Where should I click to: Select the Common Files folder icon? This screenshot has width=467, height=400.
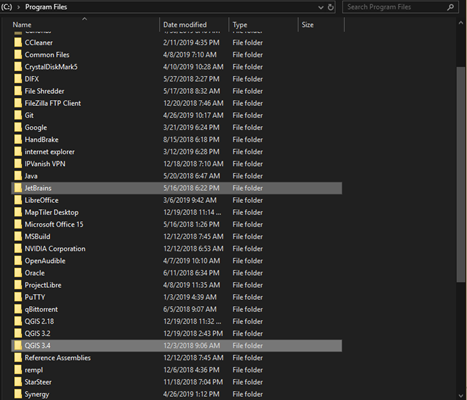[18, 55]
